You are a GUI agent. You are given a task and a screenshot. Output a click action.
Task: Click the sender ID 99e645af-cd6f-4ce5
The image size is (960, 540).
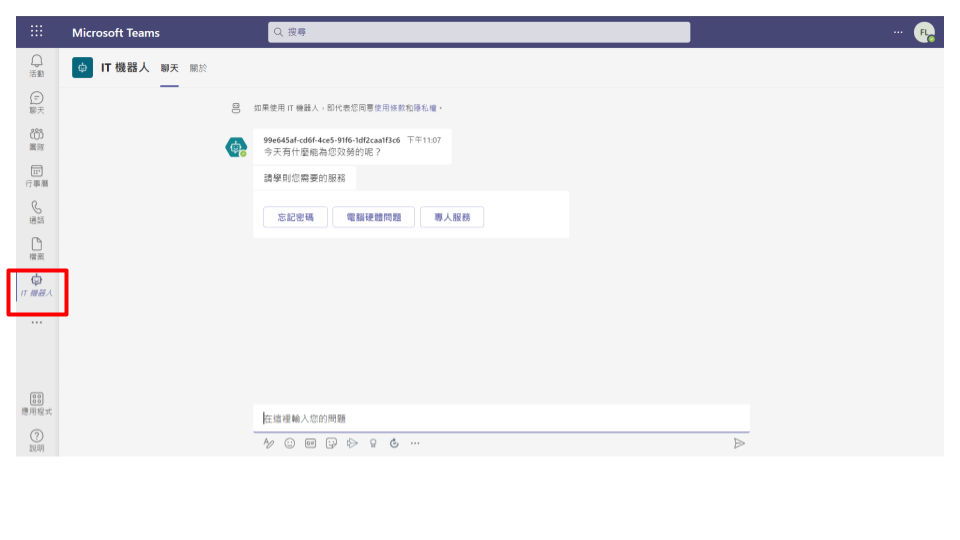[x=331, y=140]
